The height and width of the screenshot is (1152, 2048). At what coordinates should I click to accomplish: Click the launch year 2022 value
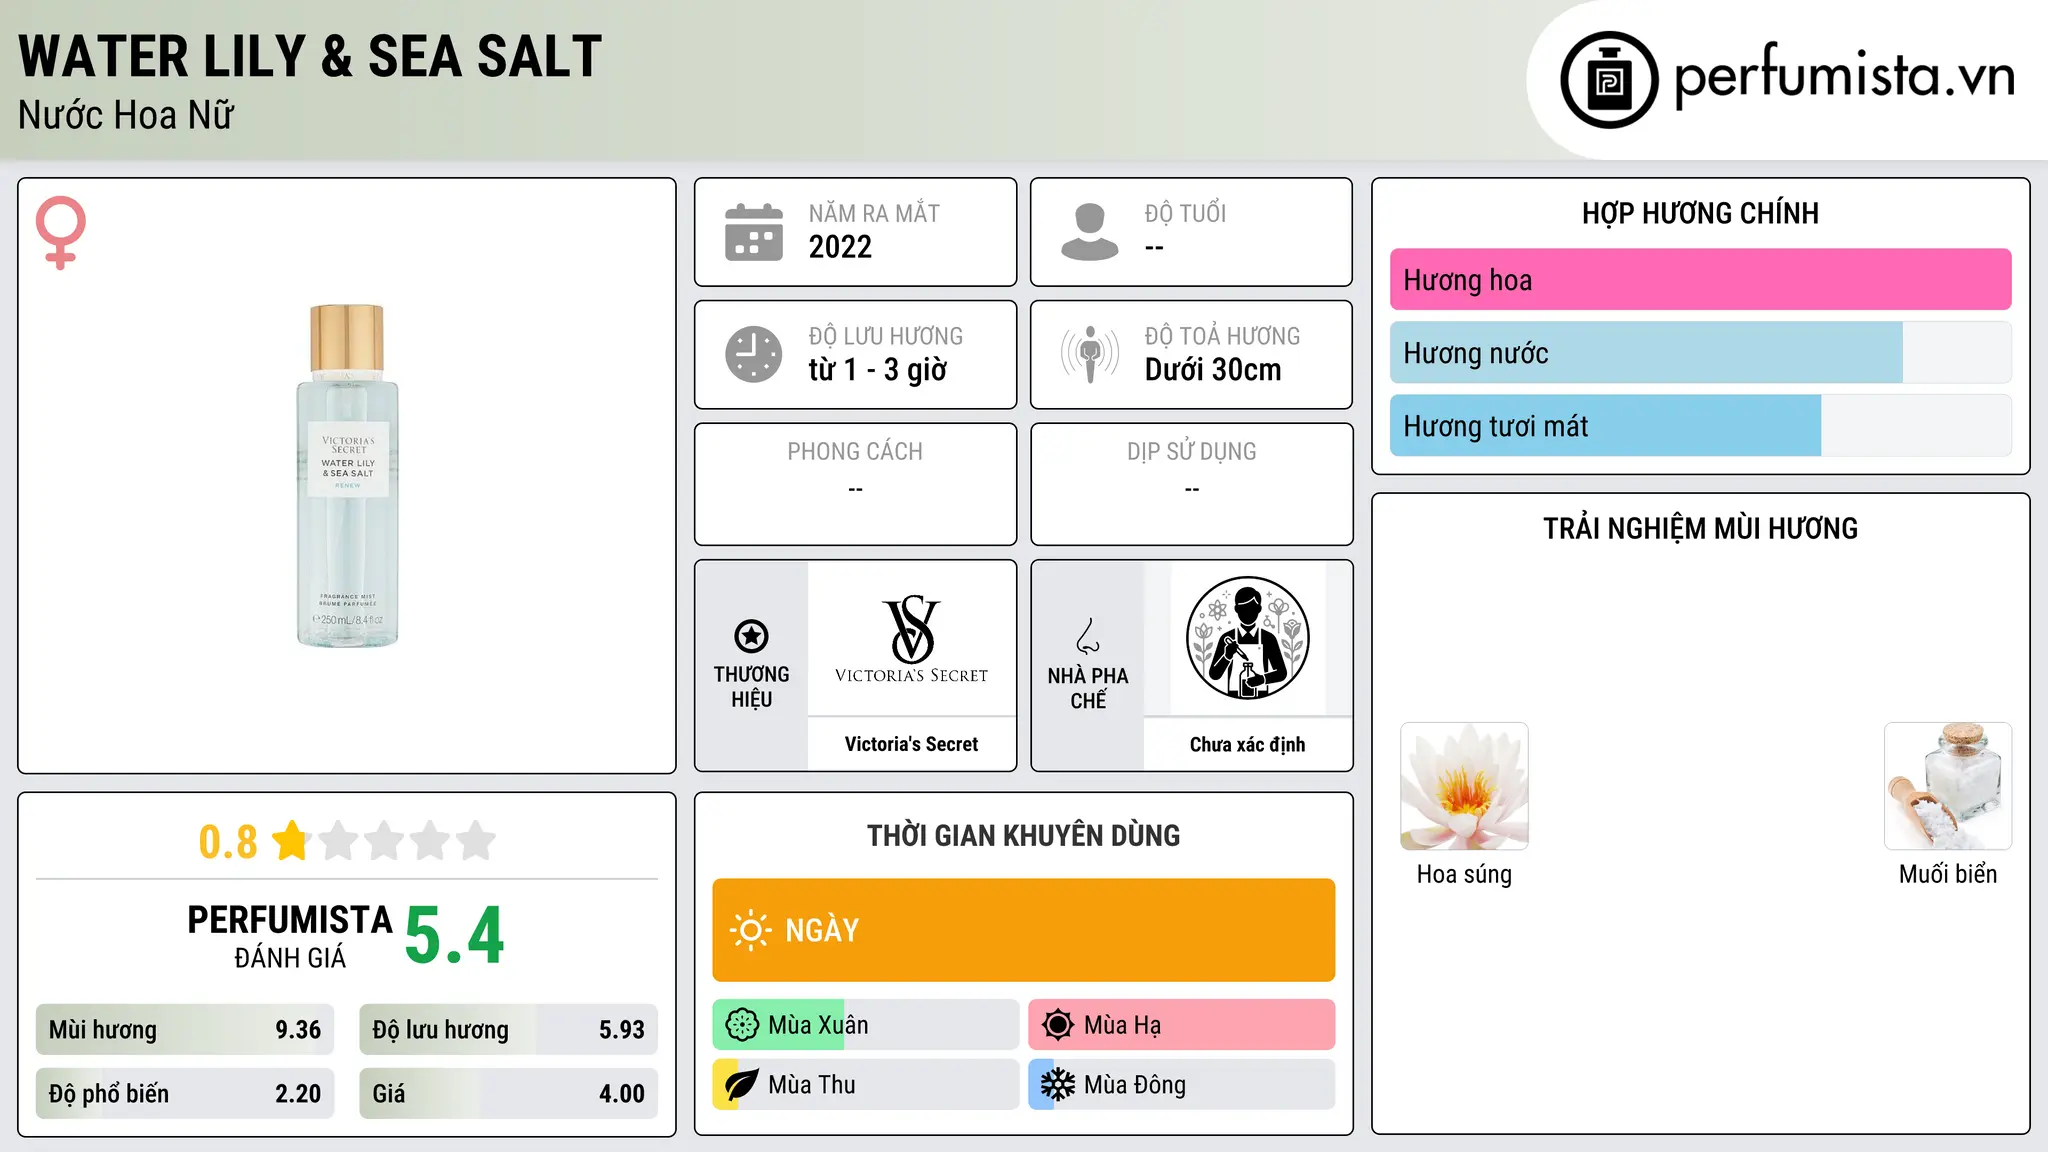click(x=840, y=247)
